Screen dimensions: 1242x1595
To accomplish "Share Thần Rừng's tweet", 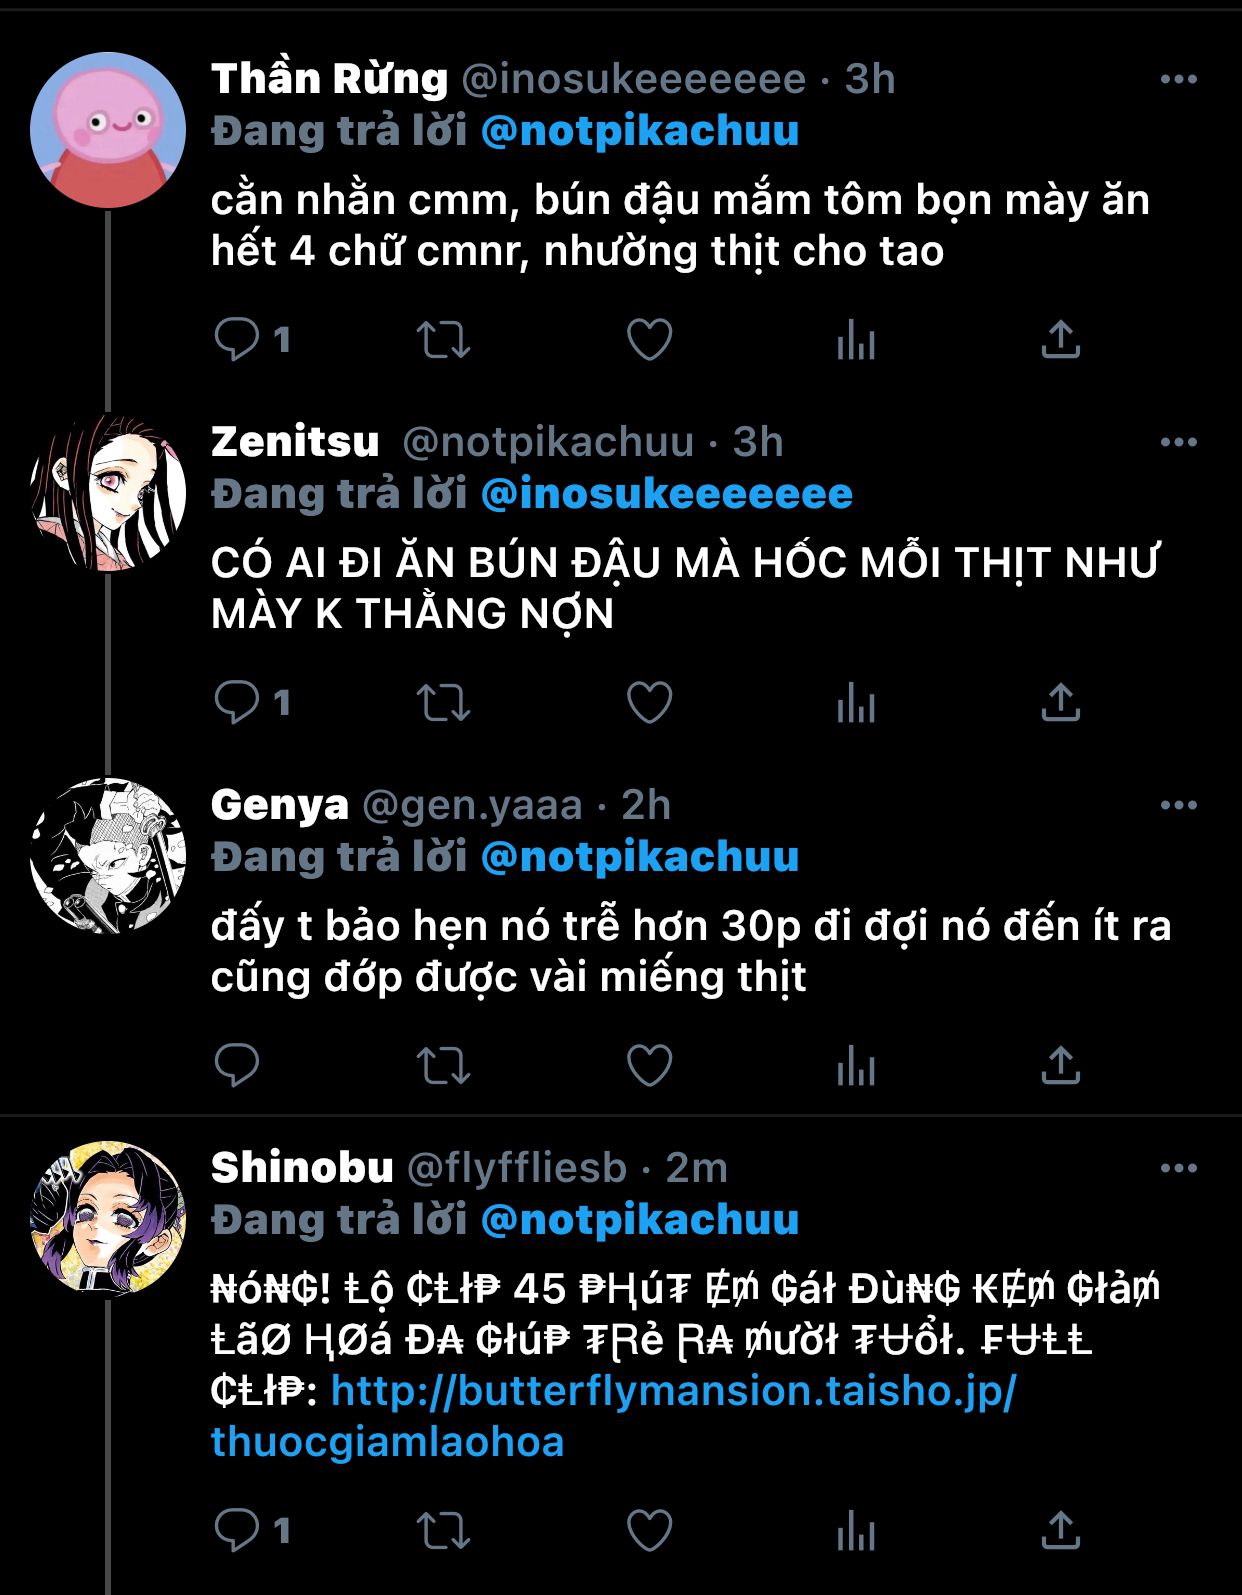I will click(x=1060, y=340).
